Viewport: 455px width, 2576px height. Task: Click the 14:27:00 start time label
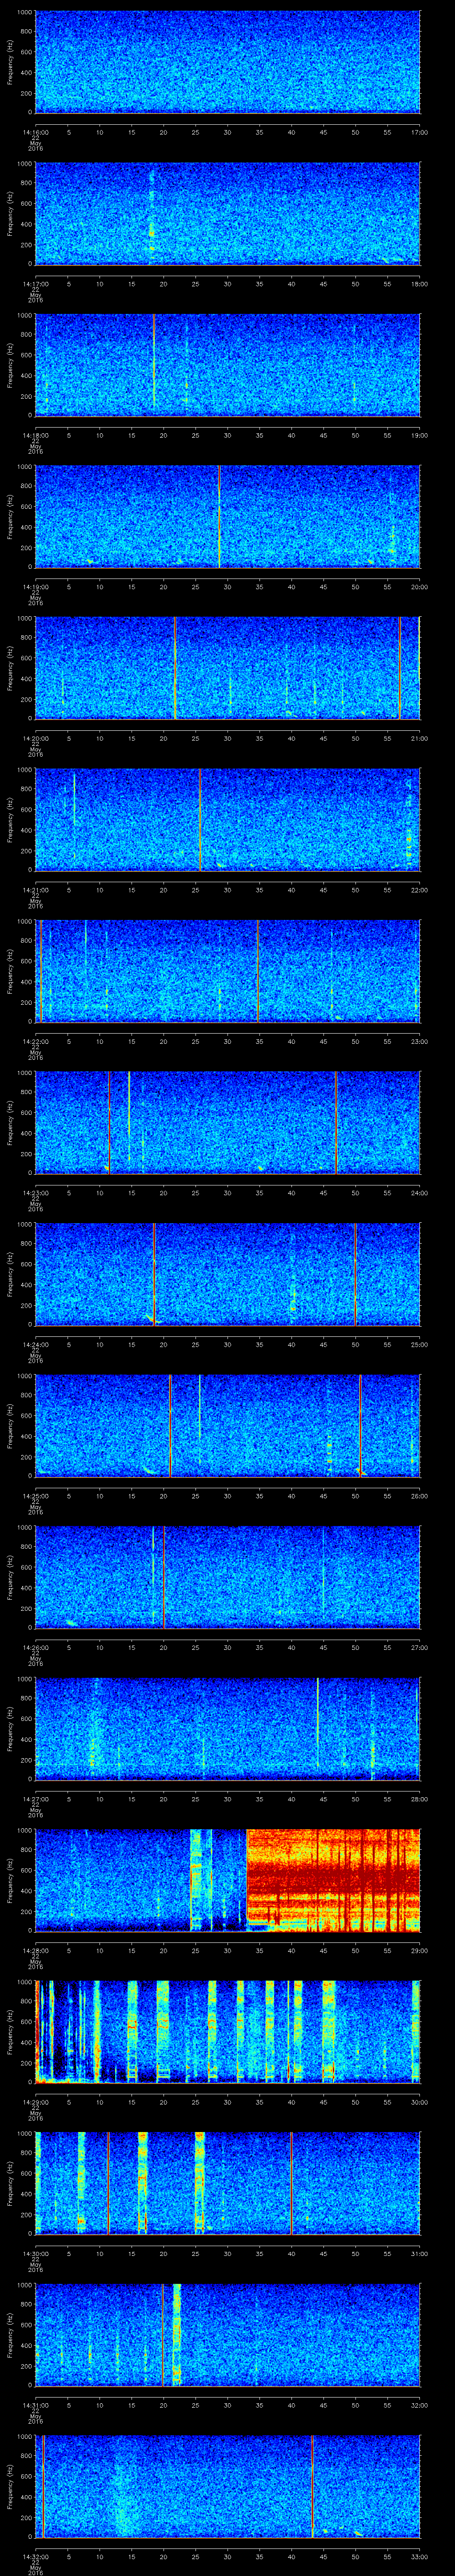tap(35, 1798)
